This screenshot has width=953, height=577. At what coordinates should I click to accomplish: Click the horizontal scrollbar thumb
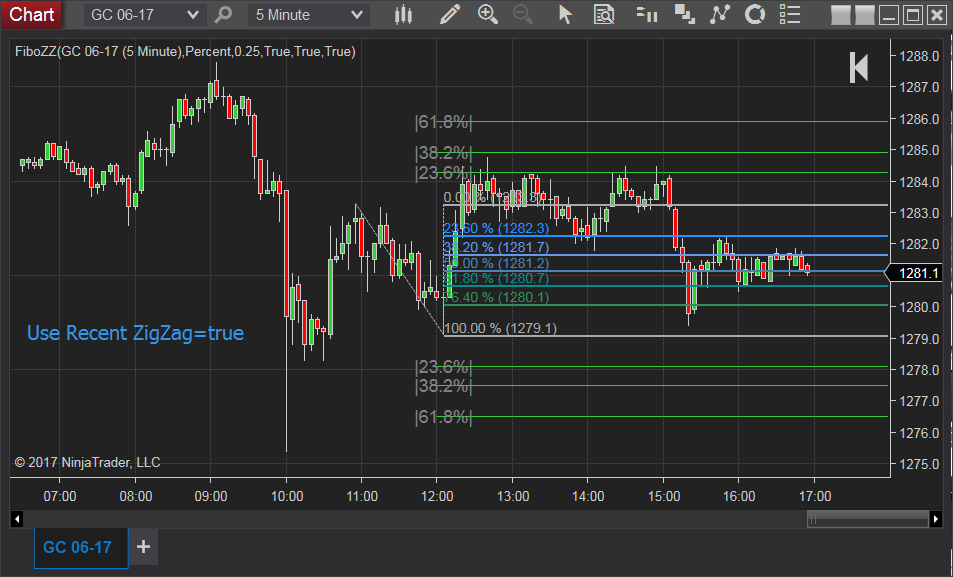point(868,519)
